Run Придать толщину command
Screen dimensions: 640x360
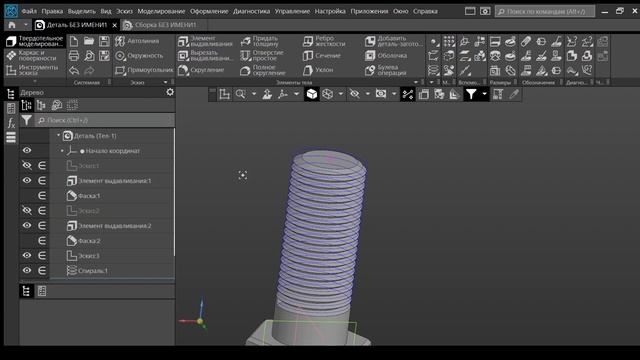tap(260, 41)
